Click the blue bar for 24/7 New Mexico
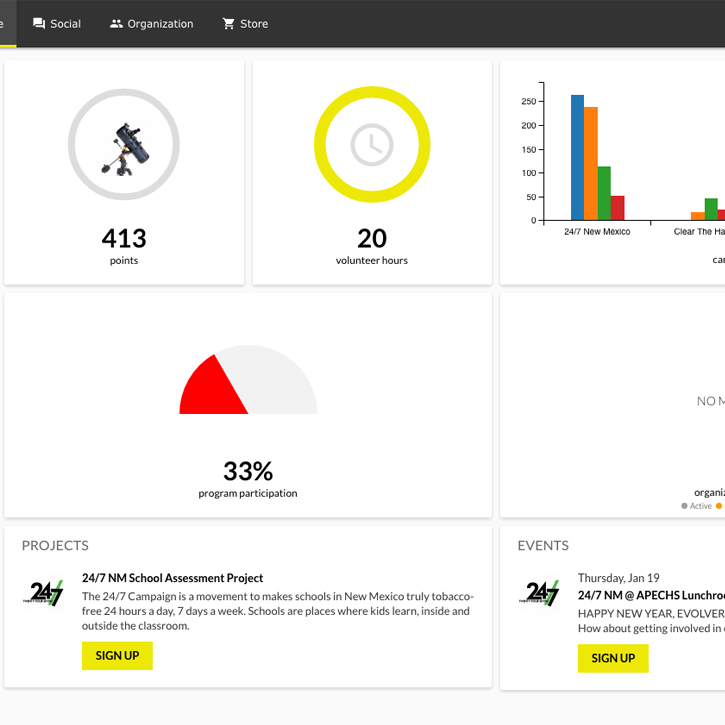 point(577,157)
